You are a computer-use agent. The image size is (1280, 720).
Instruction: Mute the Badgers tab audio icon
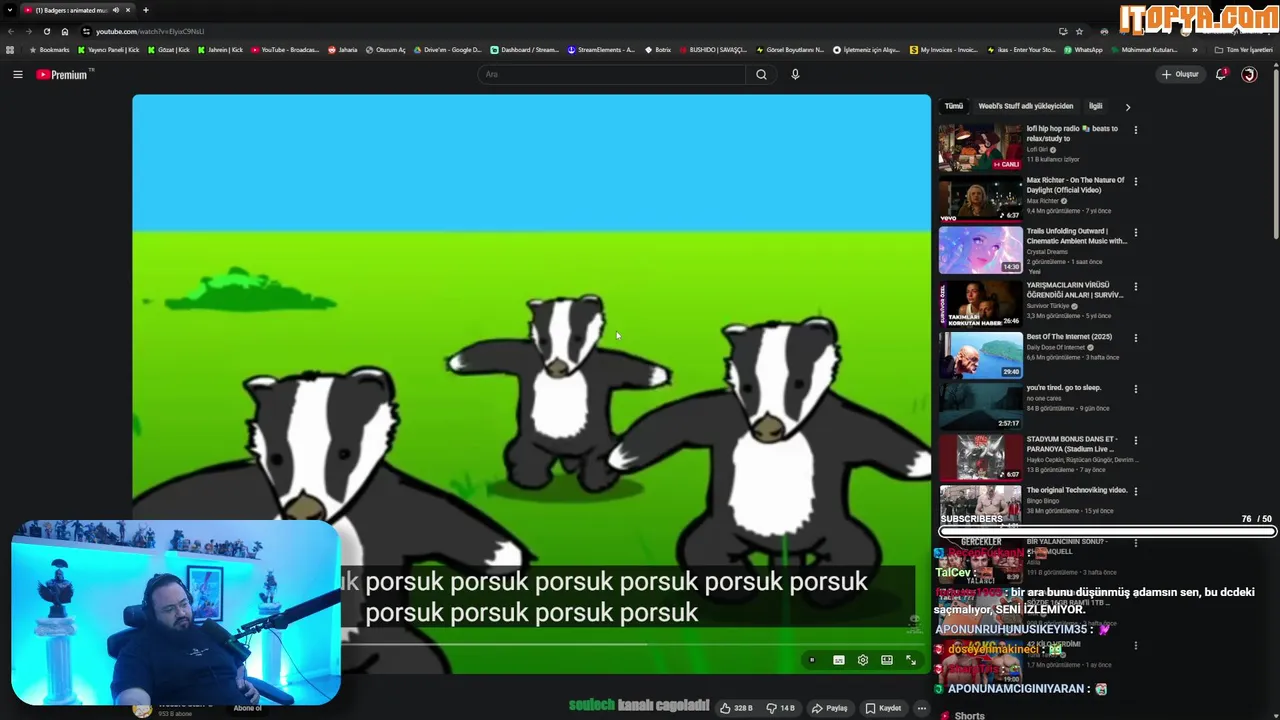115,10
